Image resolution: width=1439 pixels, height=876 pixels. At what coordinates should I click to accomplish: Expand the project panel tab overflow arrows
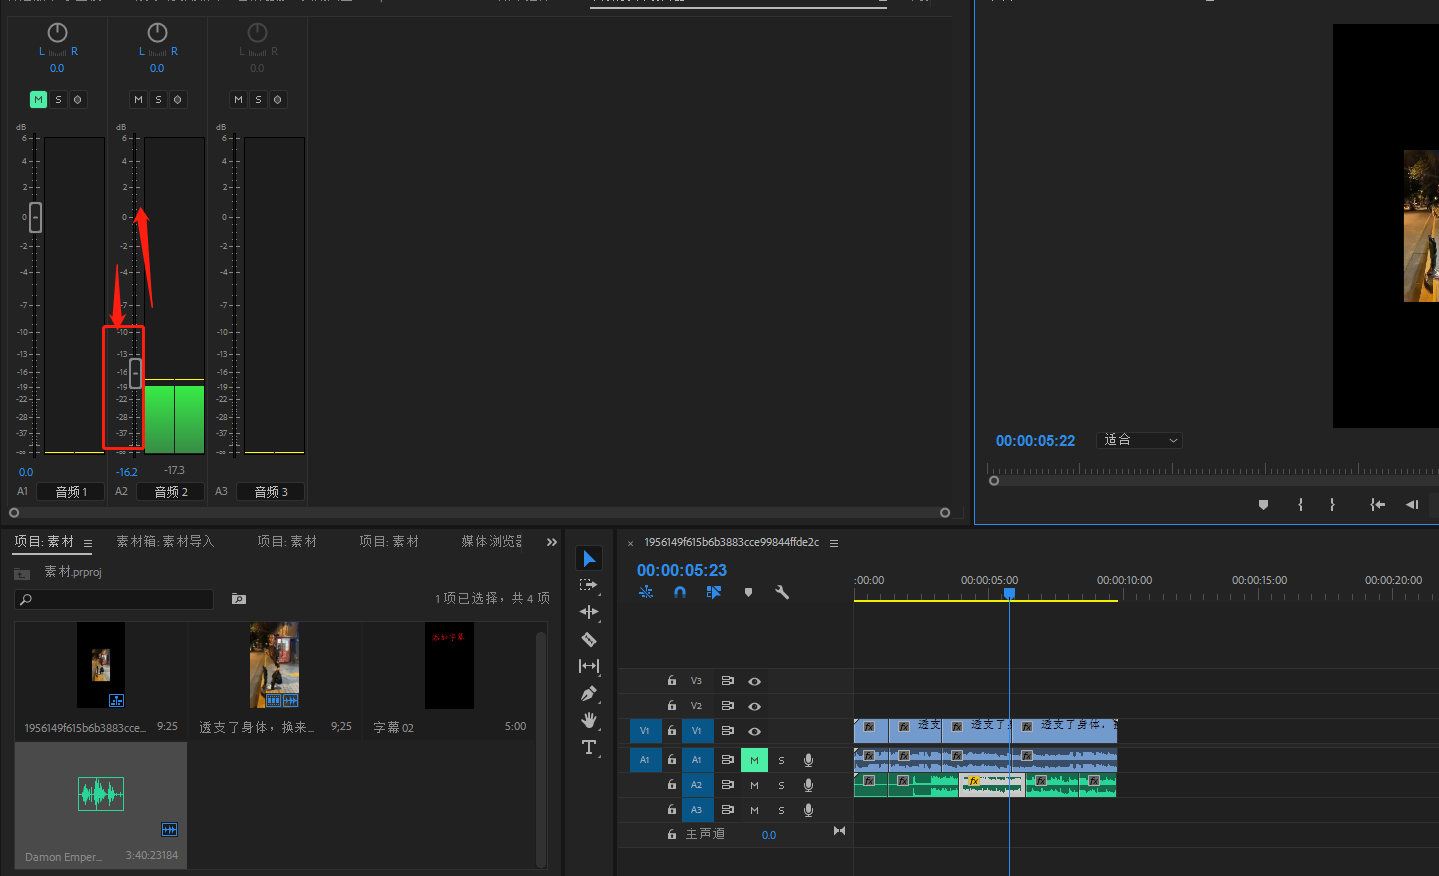tap(551, 542)
